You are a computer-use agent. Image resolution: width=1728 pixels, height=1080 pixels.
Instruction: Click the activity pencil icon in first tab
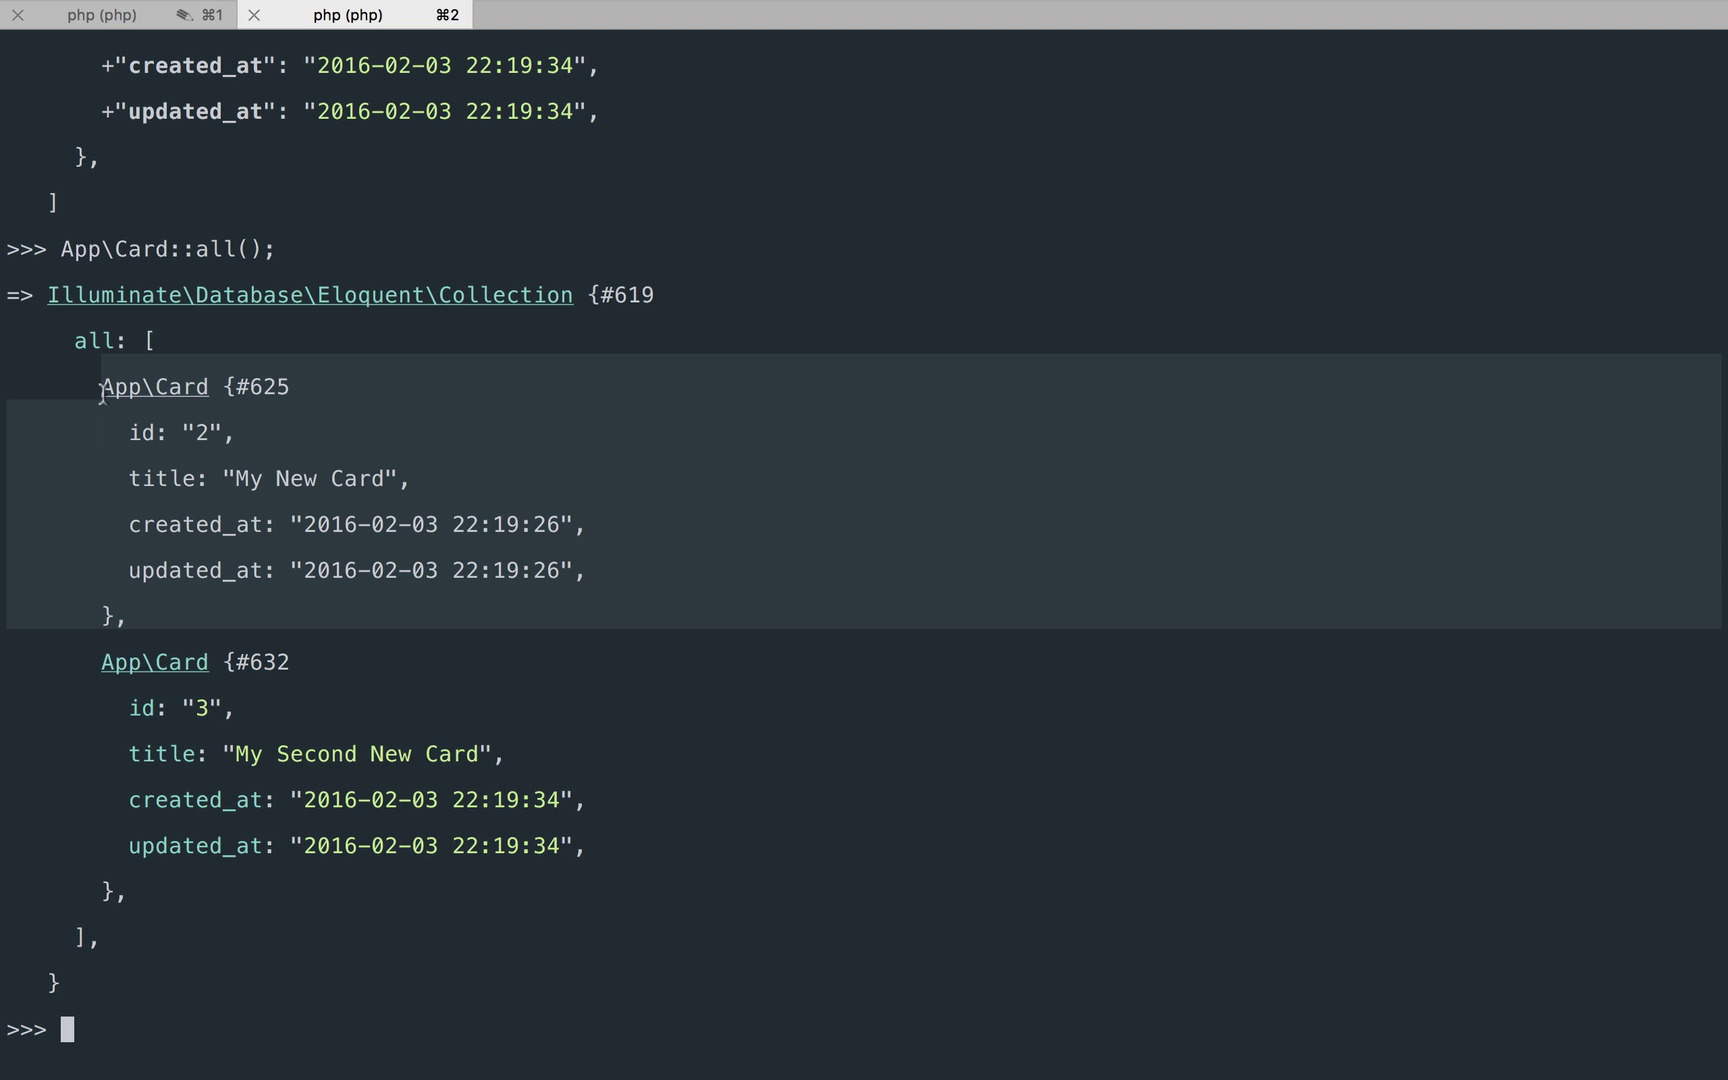tap(184, 15)
